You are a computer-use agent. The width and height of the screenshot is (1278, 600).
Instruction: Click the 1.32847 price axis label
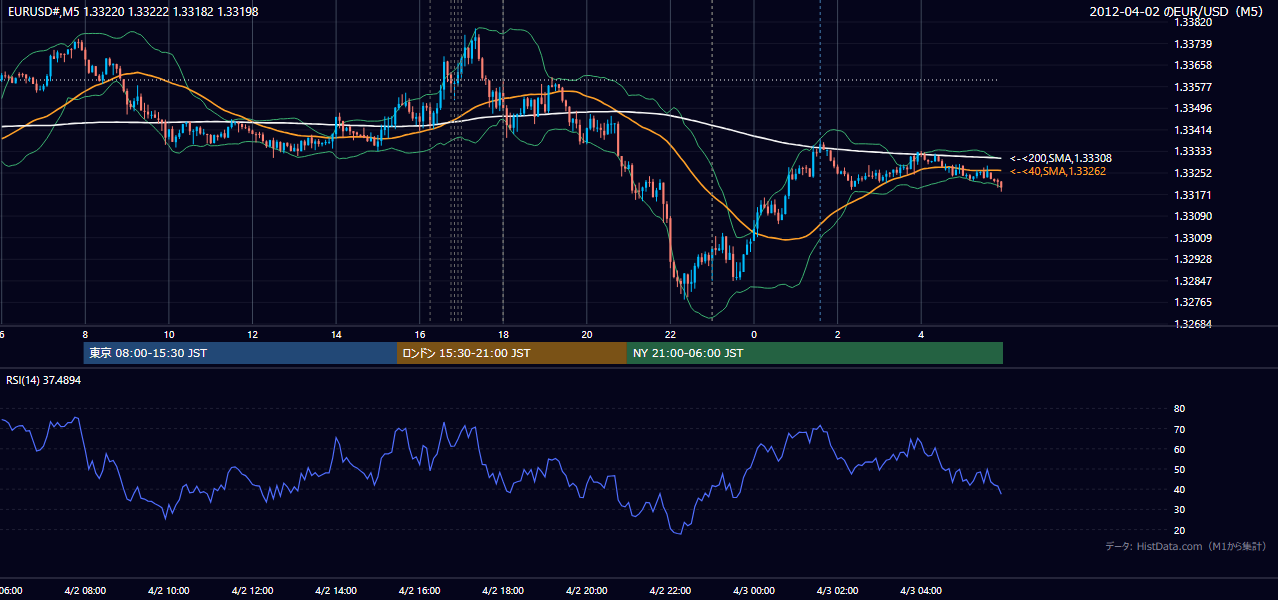(1193, 281)
